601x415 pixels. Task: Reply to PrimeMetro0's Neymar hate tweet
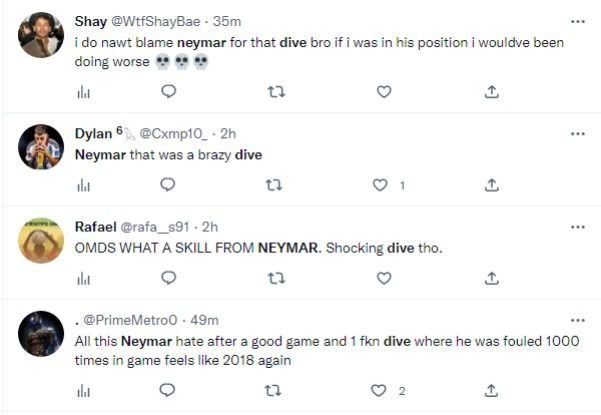click(x=169, y=389)
